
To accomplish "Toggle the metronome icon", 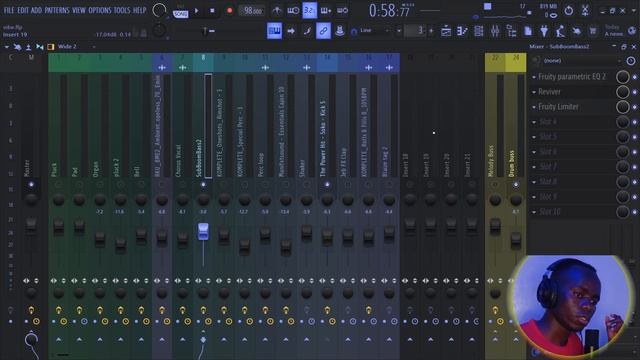I will tap(277, 11).
